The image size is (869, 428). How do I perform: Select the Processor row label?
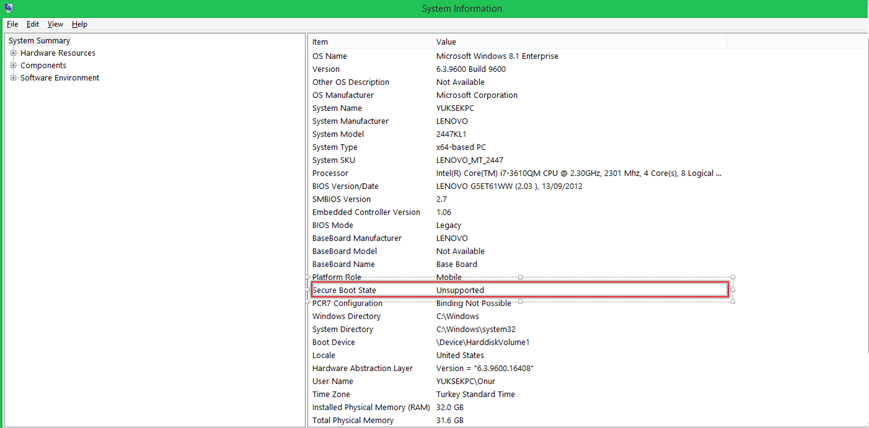tap(330, 173)
